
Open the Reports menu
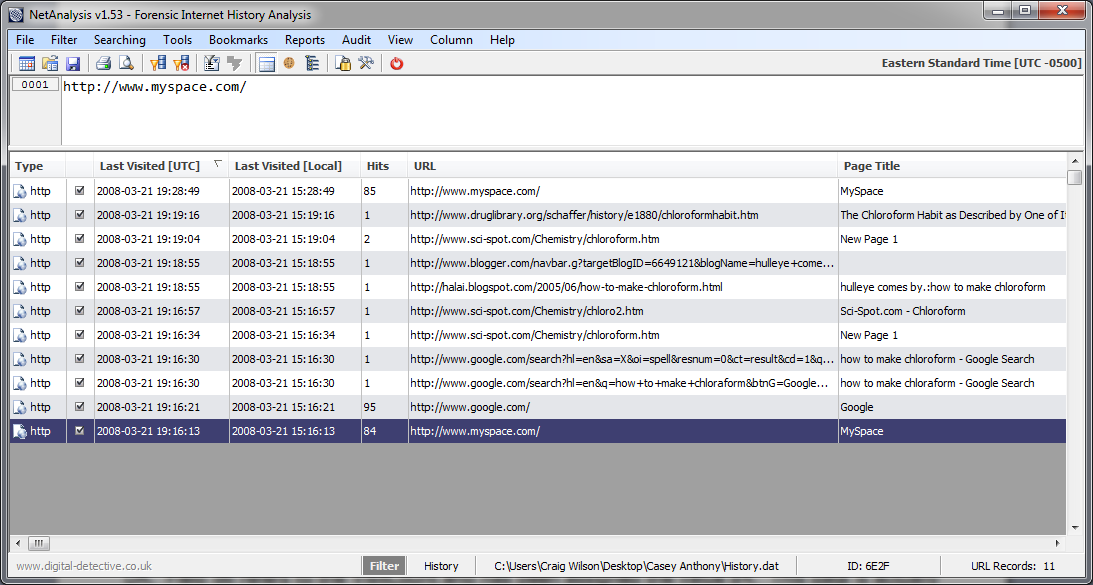pos(304,40)
